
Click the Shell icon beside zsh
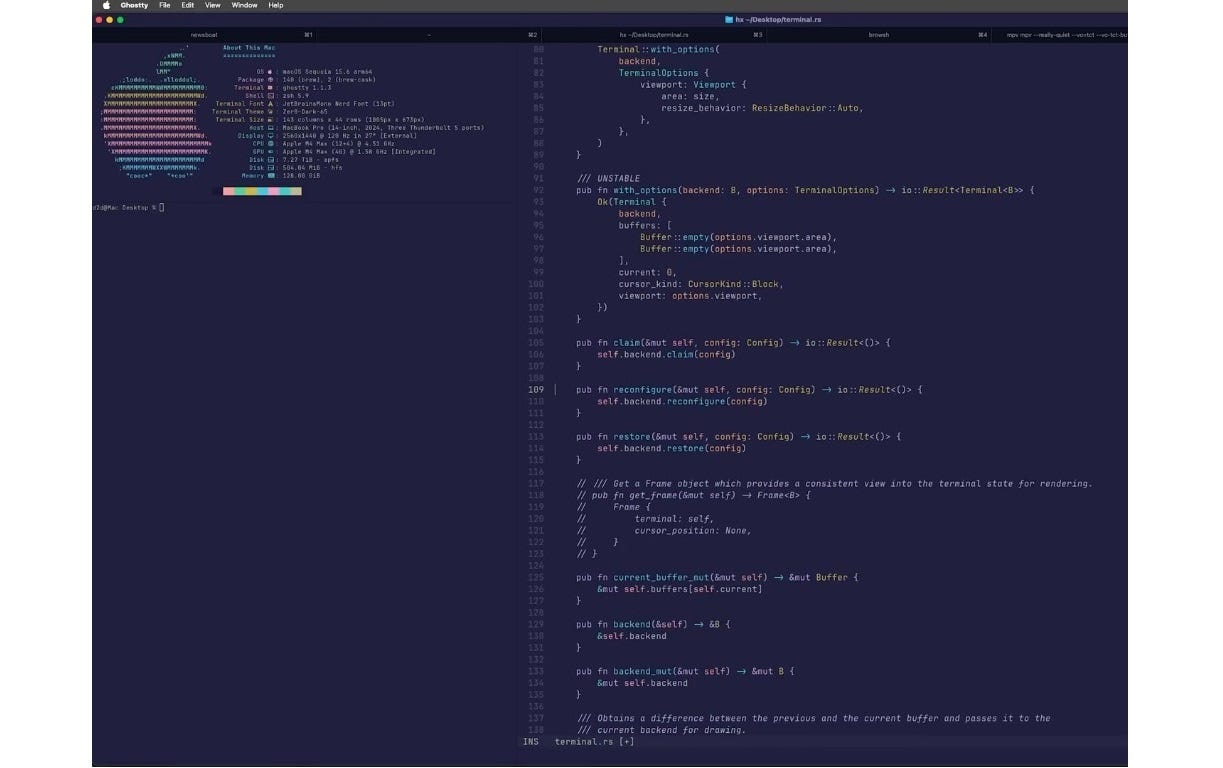(271, 96)
